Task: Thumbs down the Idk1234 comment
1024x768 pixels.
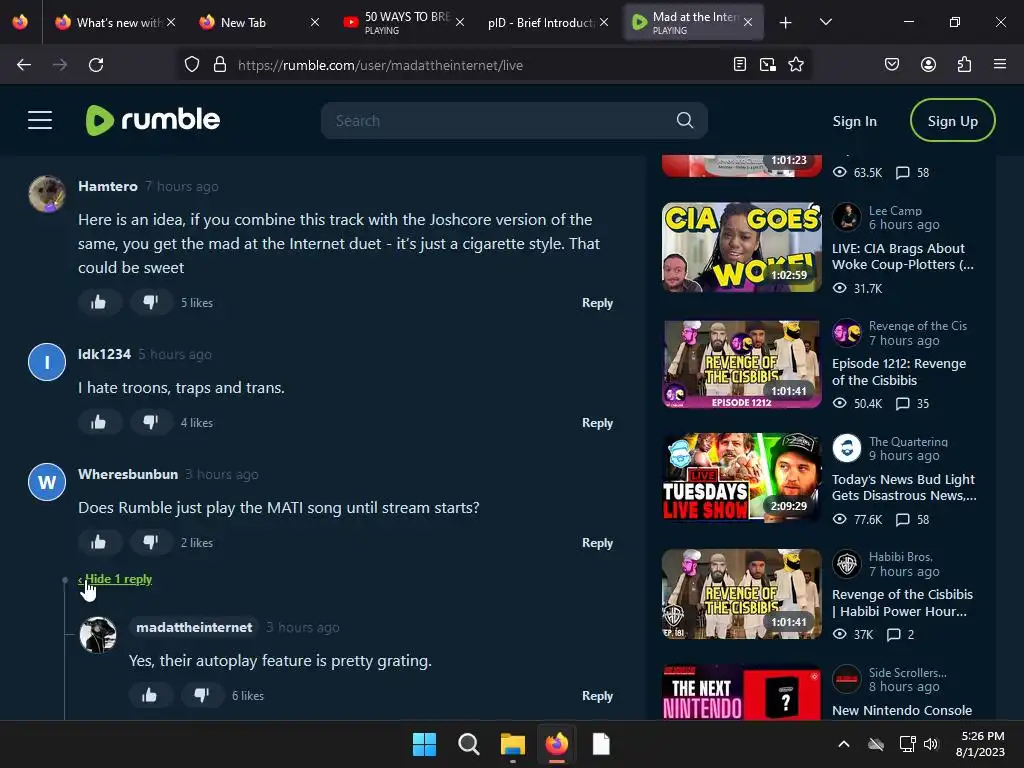Action: 151,423
